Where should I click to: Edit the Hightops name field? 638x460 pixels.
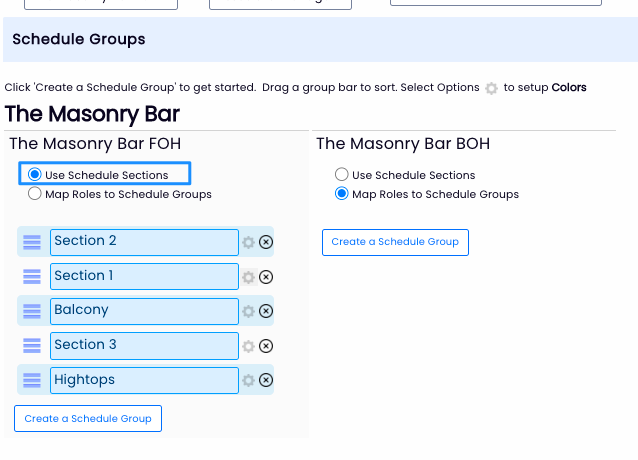pos(144,381)
